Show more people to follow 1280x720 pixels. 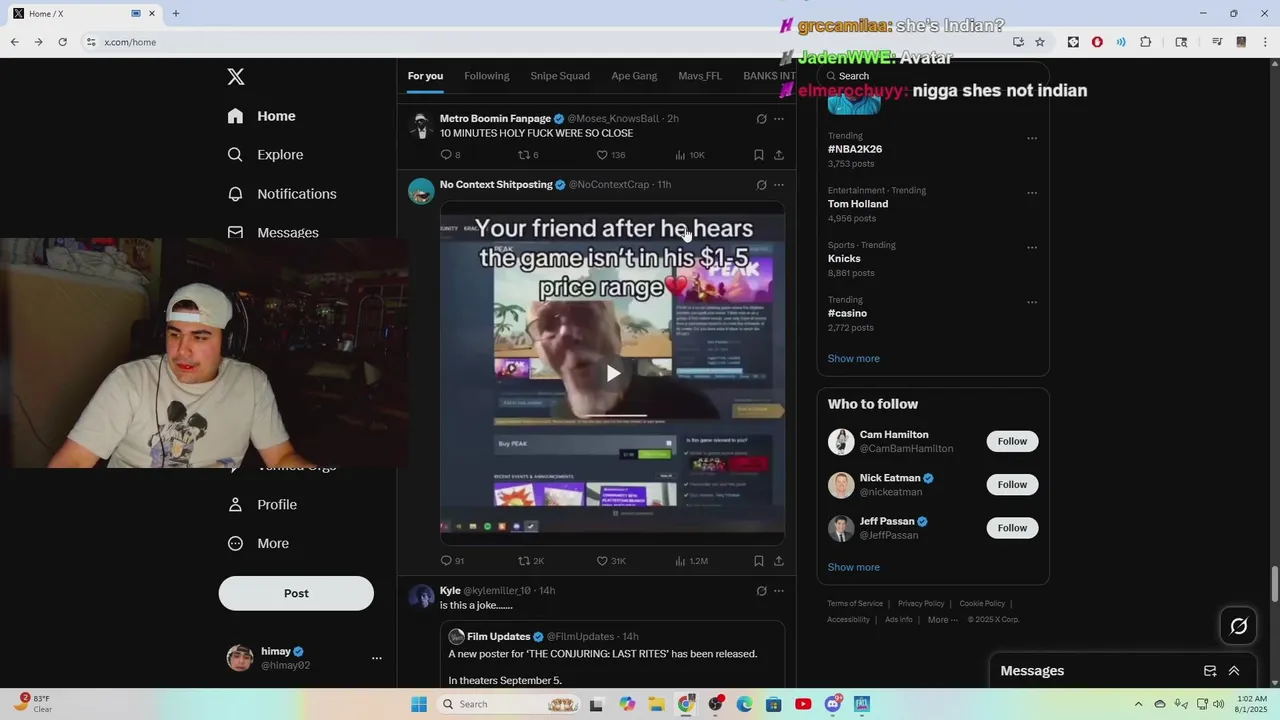click(853, 567)
